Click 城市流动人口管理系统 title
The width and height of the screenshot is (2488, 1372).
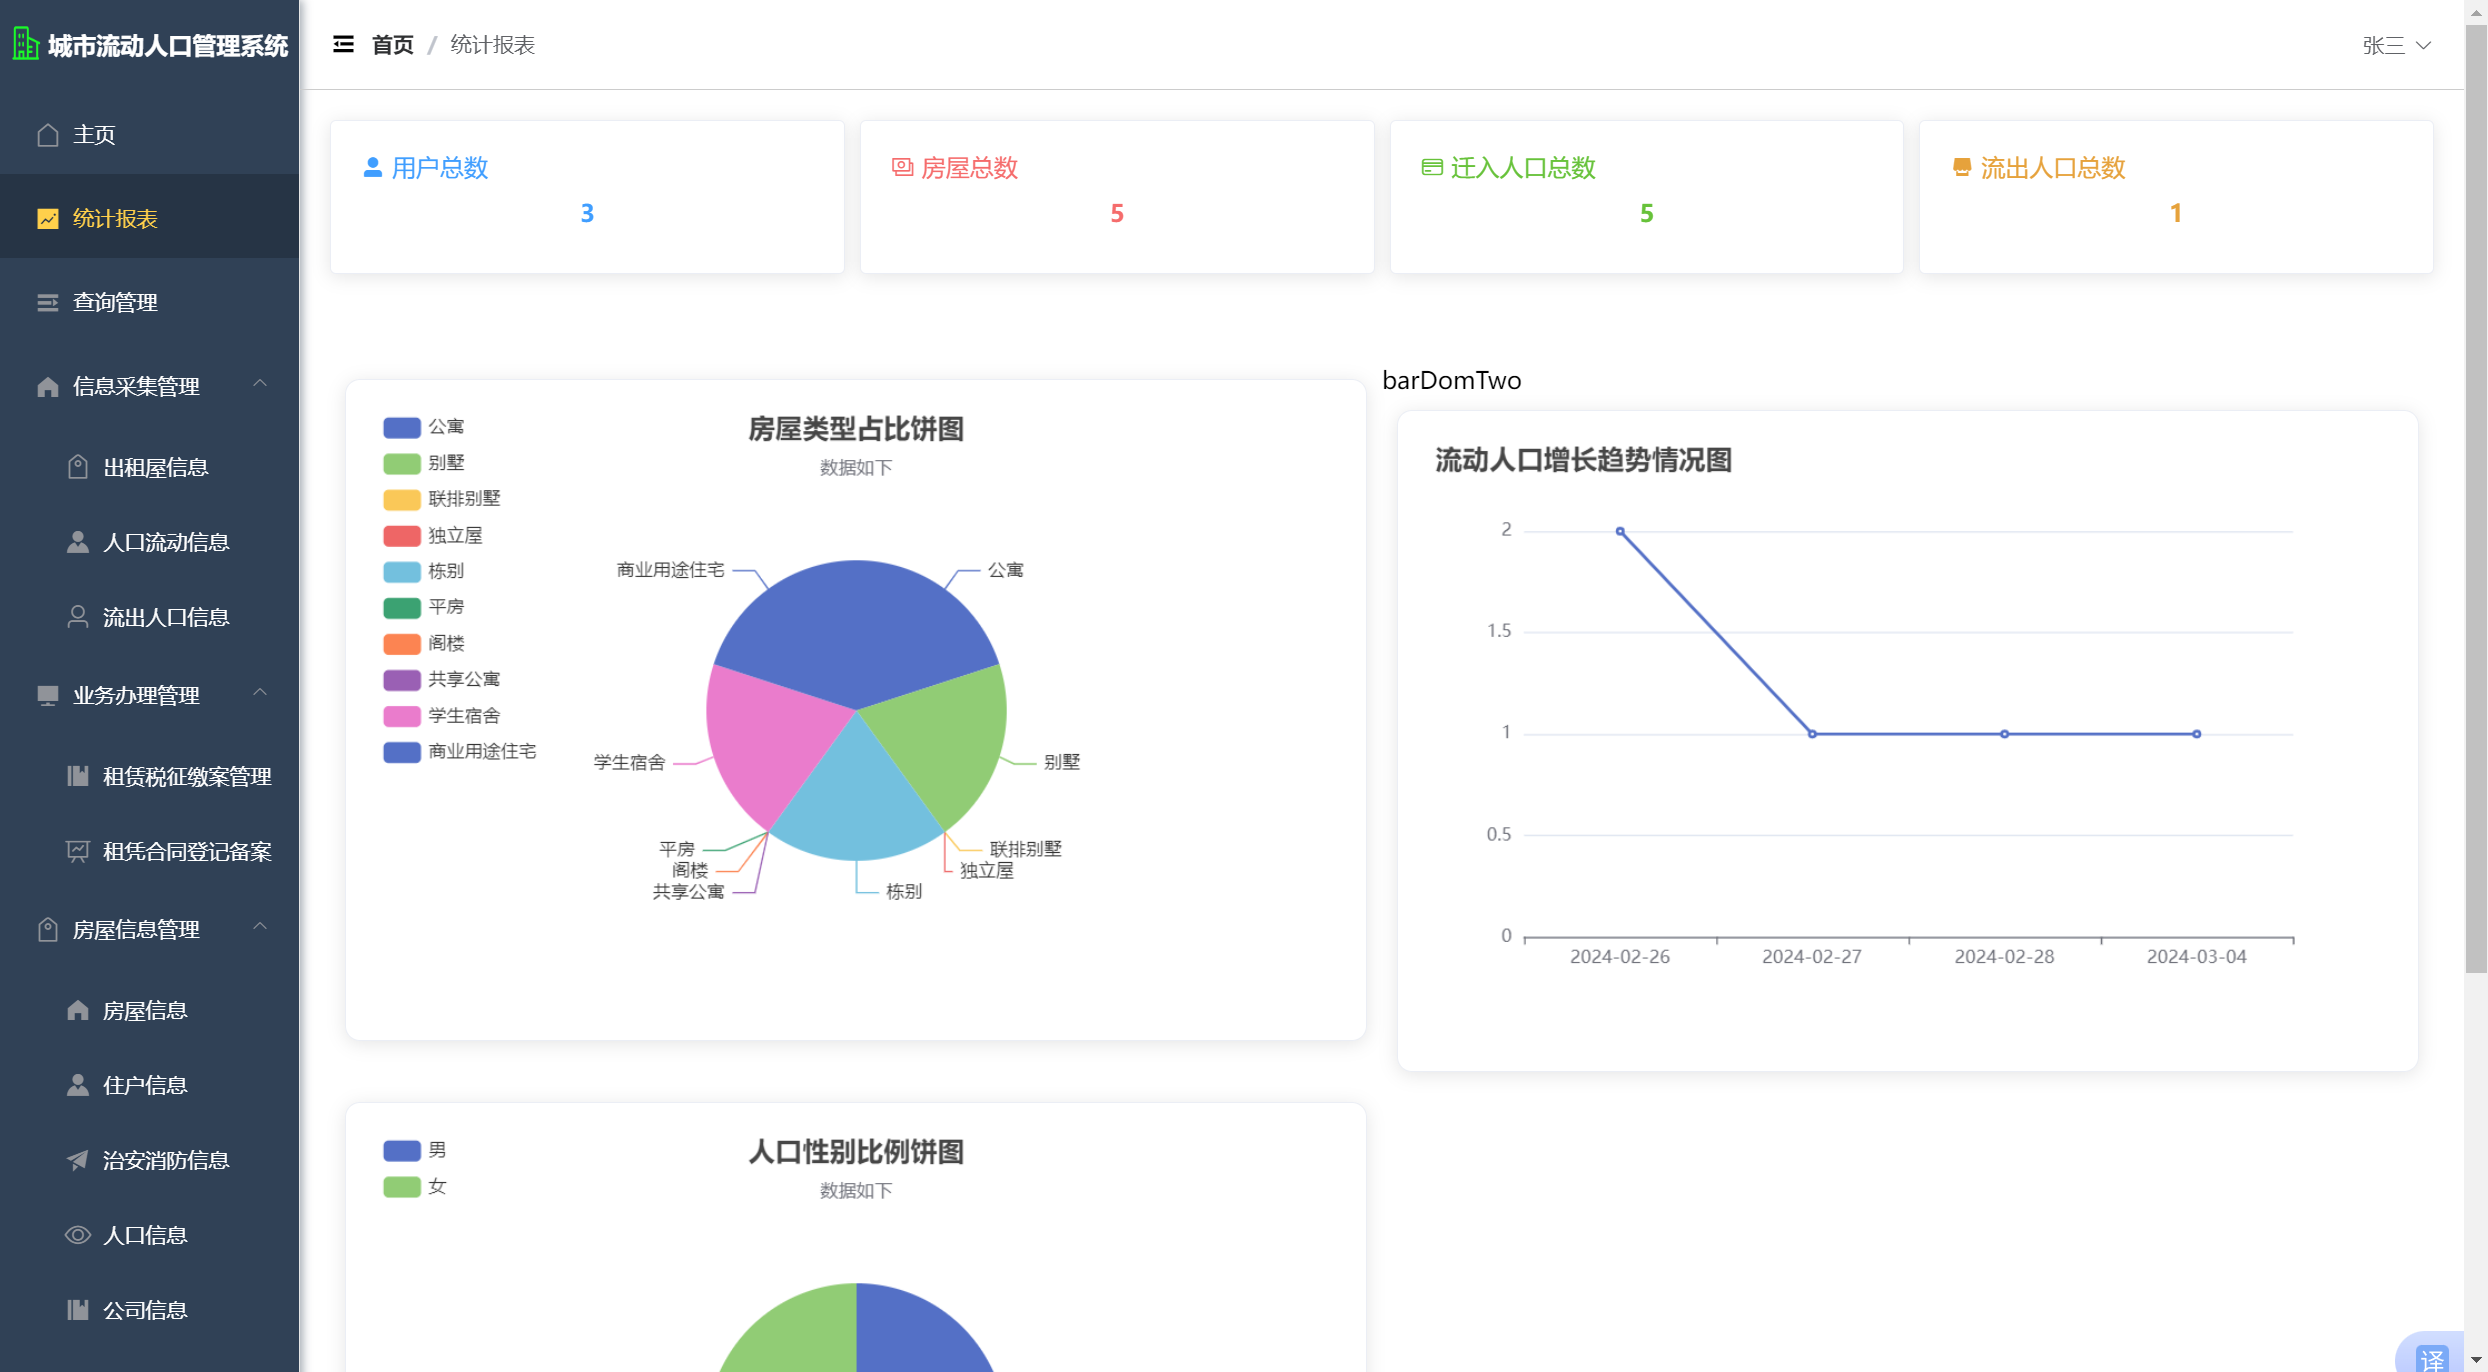click(x=168, y=46)
